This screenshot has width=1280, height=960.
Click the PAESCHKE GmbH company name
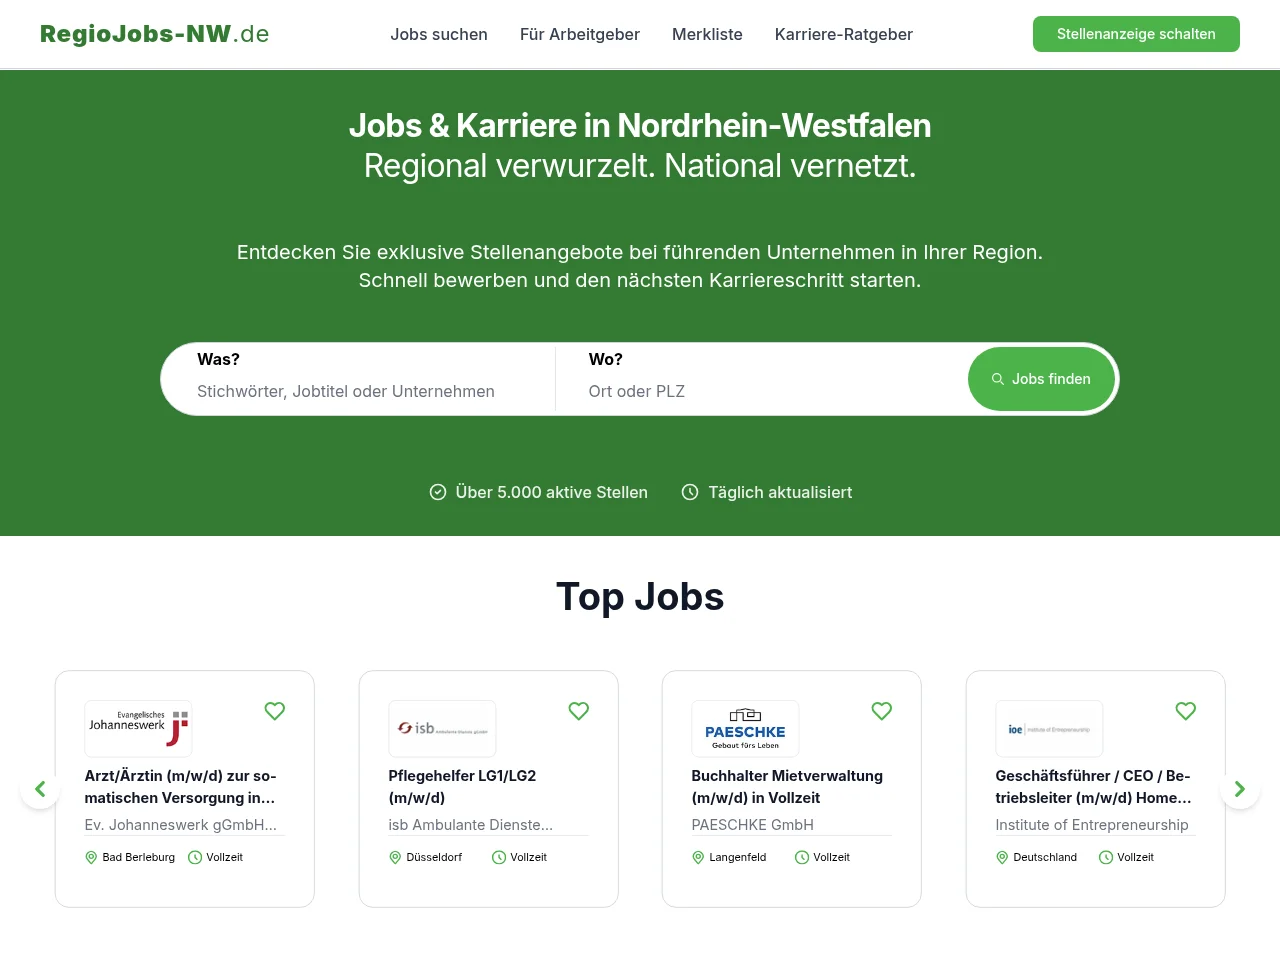click(753, 825)
